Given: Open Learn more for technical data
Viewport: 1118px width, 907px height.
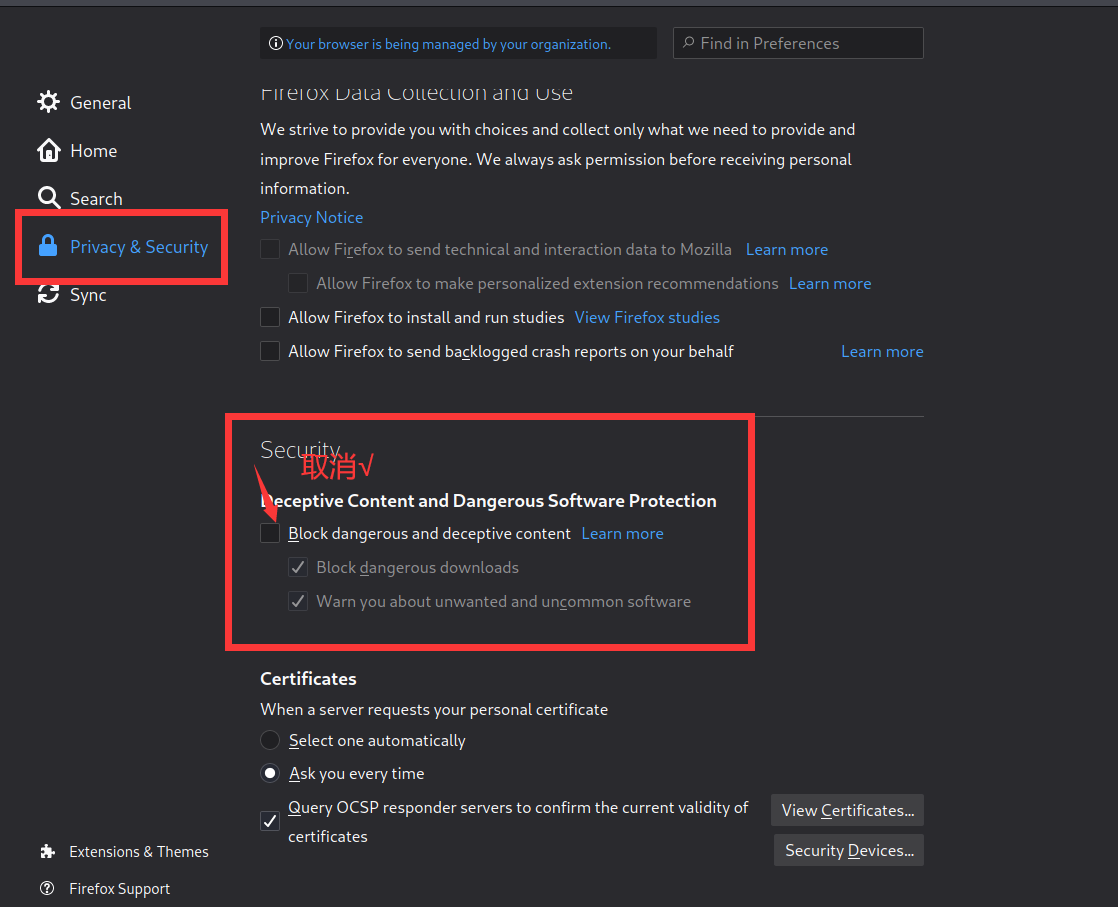Looking at the screenshot, I should (x=786, y=250).
